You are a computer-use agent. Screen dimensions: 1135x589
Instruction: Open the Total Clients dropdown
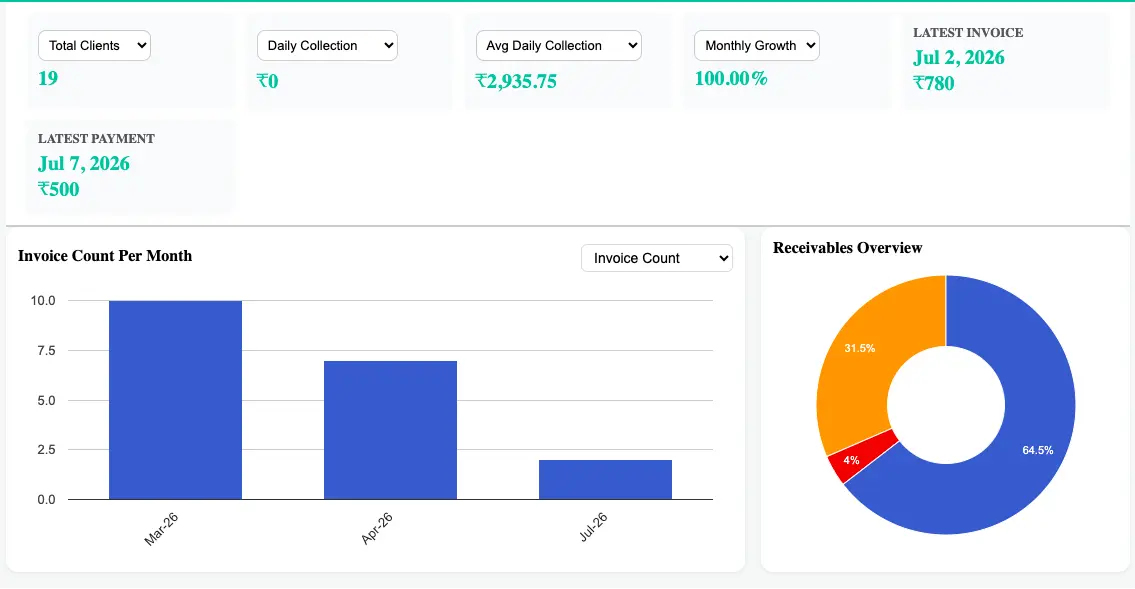[94, 46]
